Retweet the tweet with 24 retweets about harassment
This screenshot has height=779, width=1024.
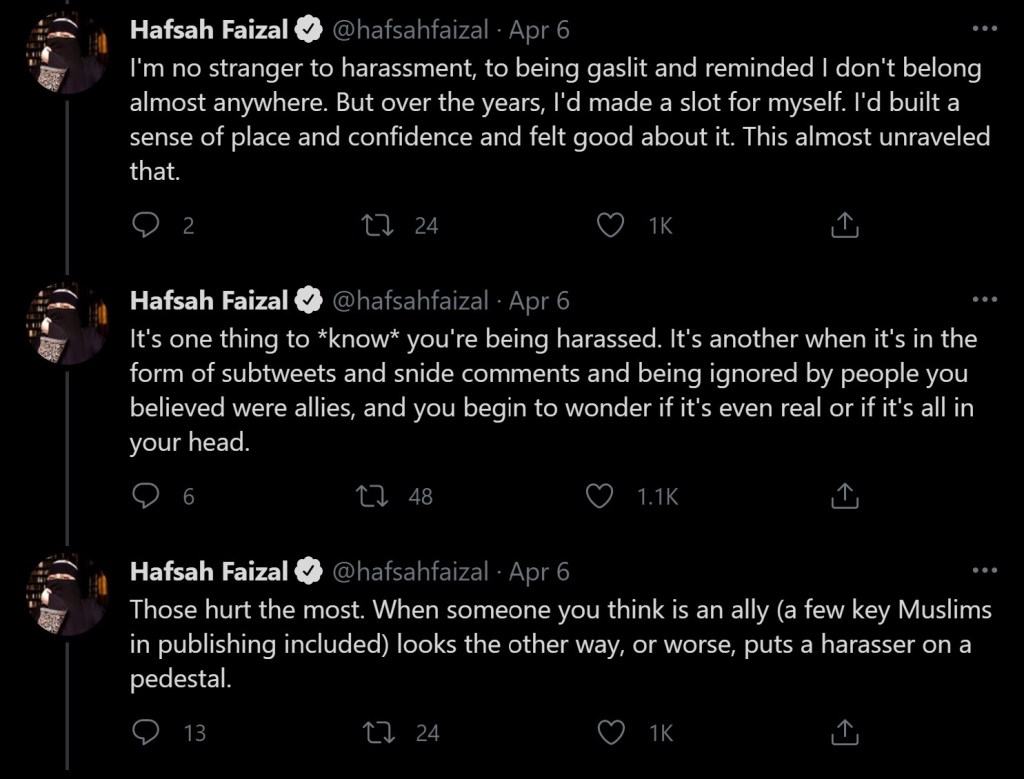(x=379, y=226)
